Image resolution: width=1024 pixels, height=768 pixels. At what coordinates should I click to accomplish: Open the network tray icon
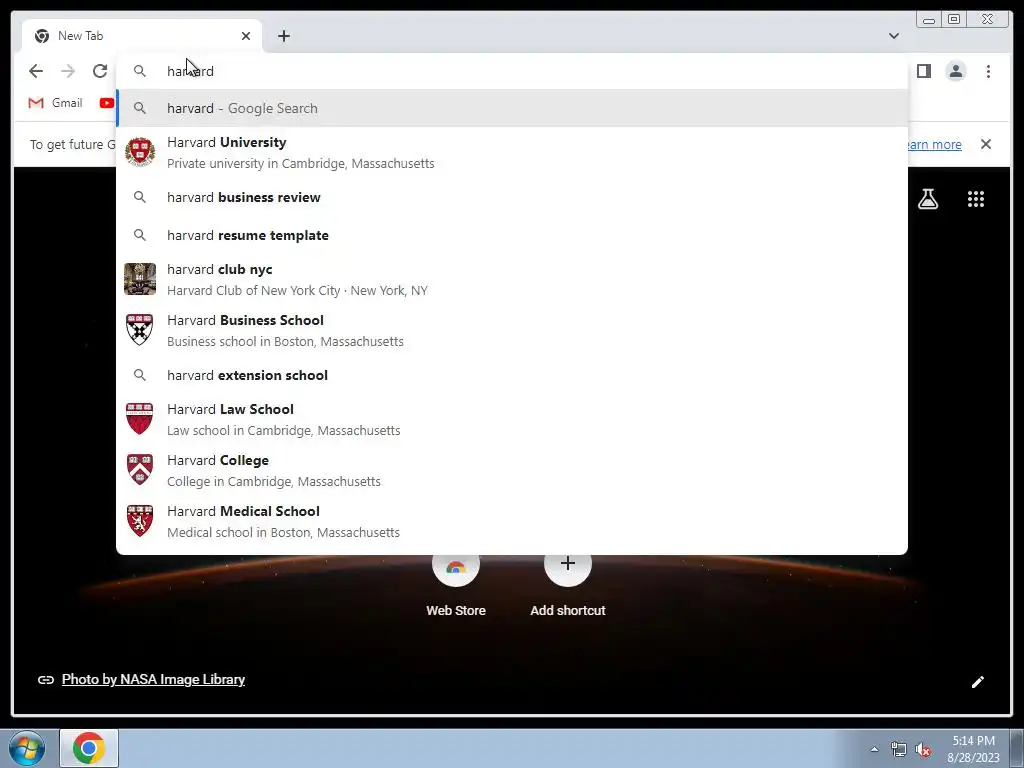(899, 749)
